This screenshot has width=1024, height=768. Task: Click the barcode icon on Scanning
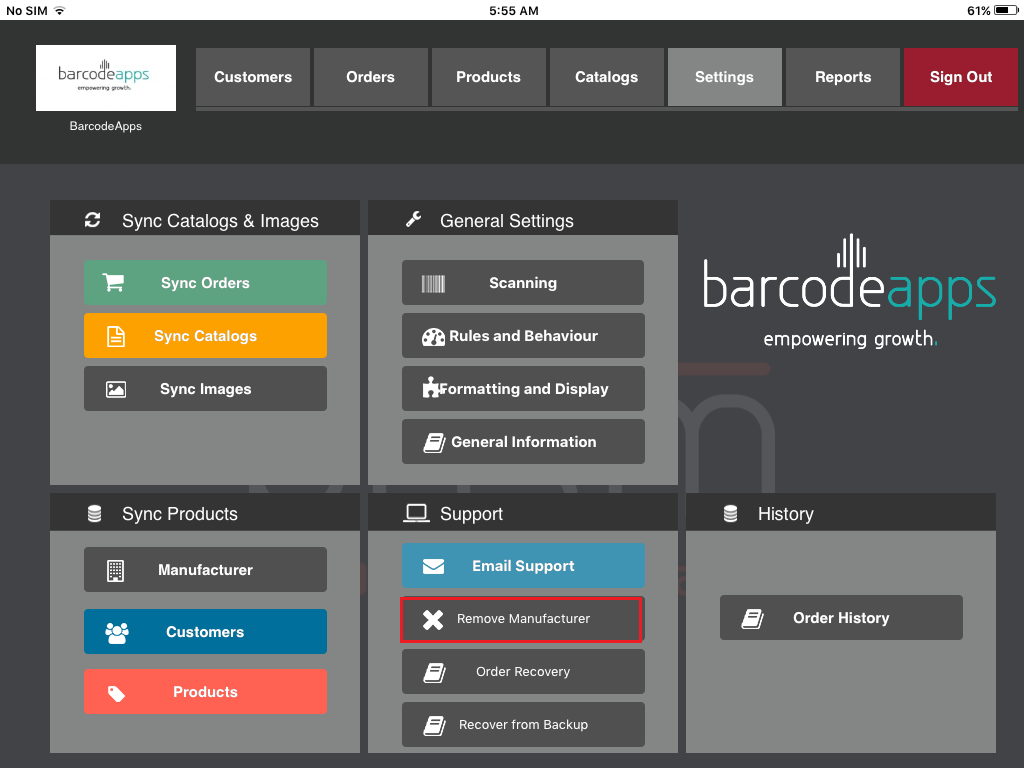pos(433,283)
